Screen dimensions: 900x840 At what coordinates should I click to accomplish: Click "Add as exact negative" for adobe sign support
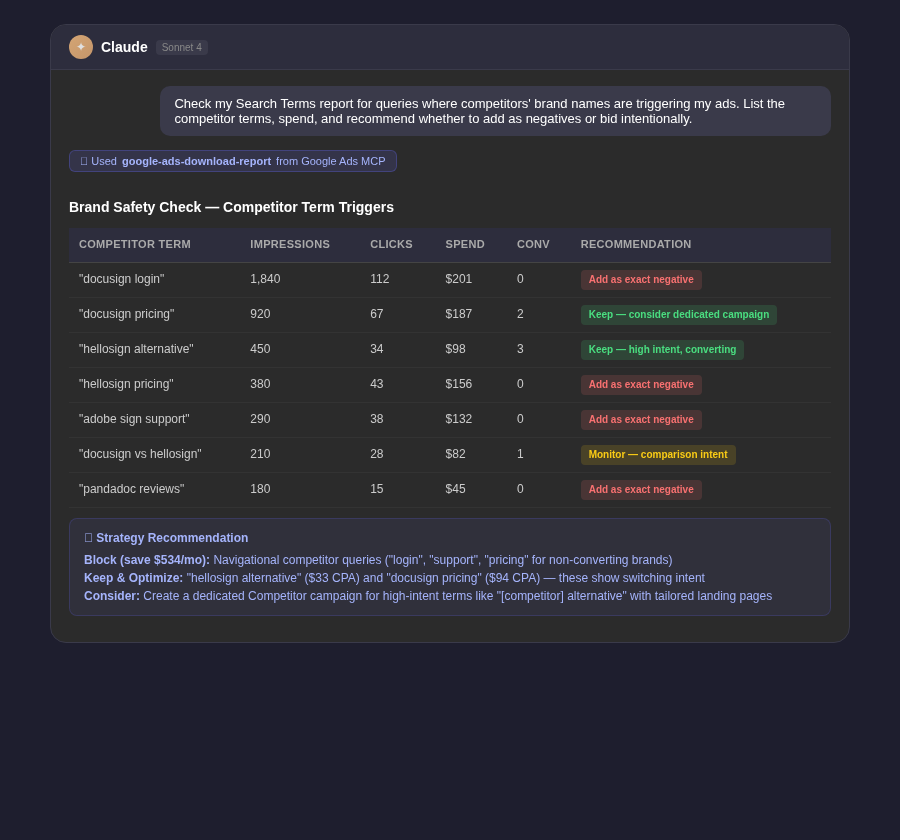641,420
